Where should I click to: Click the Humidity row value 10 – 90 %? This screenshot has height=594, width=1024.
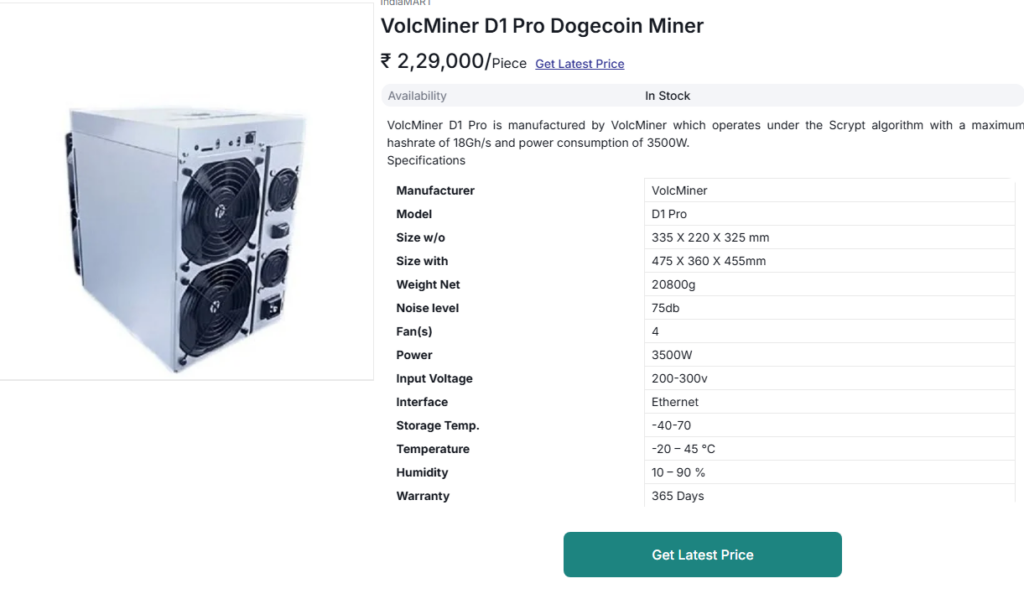680,472
